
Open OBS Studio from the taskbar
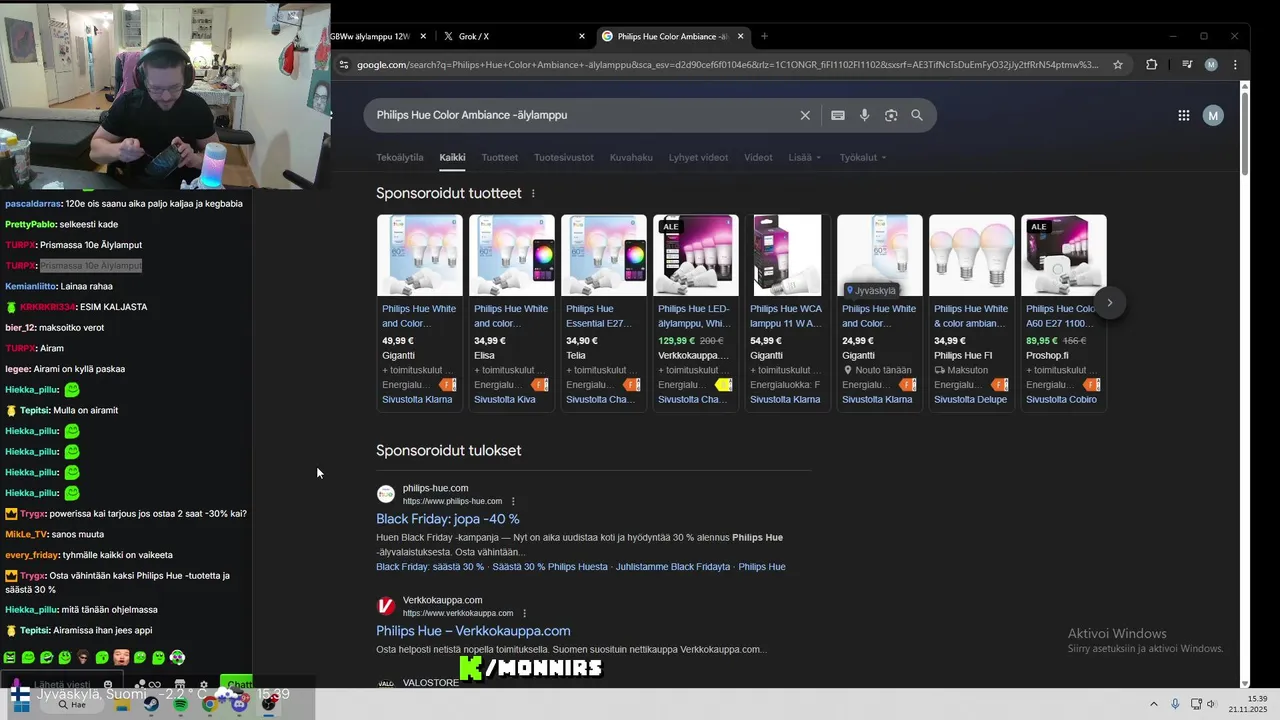(269, 704)
